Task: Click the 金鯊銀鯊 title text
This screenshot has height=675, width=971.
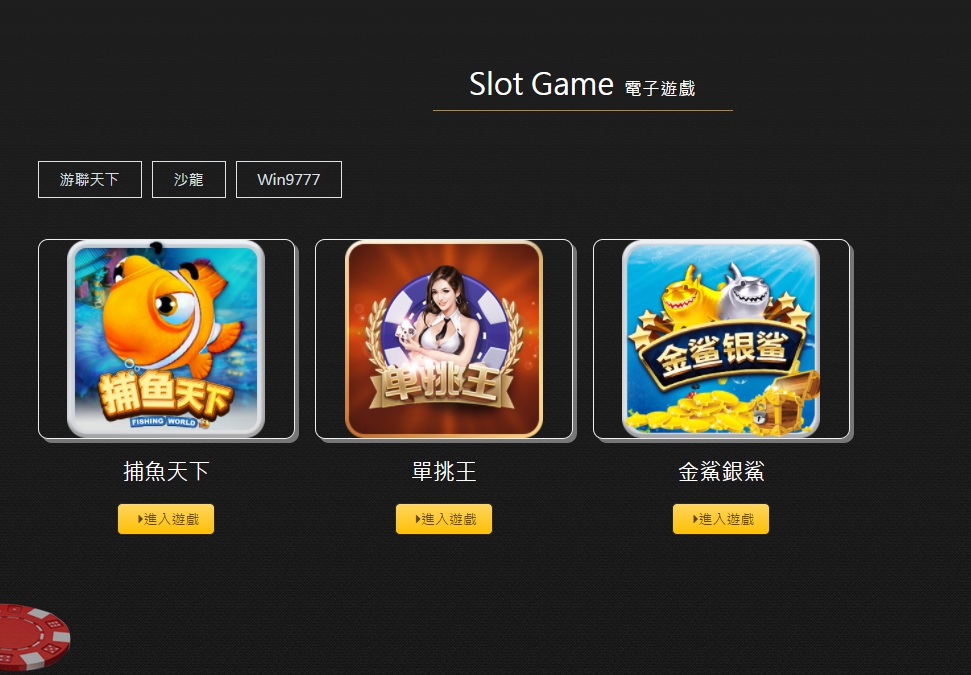Action: click(721, 472)
